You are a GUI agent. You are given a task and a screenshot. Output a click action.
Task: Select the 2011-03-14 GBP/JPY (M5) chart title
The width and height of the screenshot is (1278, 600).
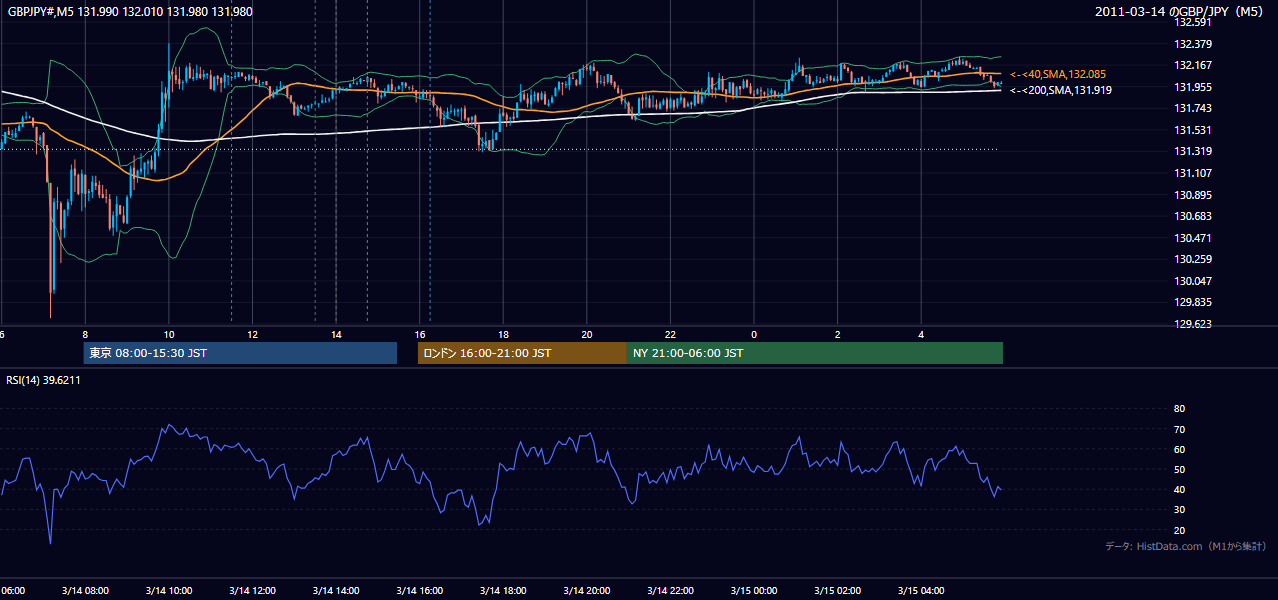pos(1181,11)
